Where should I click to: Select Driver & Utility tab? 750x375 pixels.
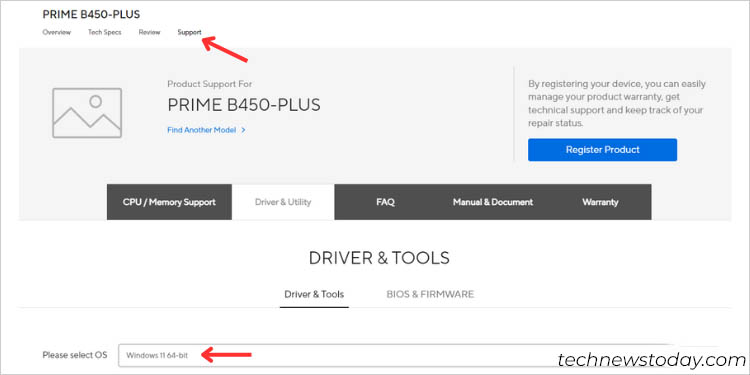tap(283, 202)
